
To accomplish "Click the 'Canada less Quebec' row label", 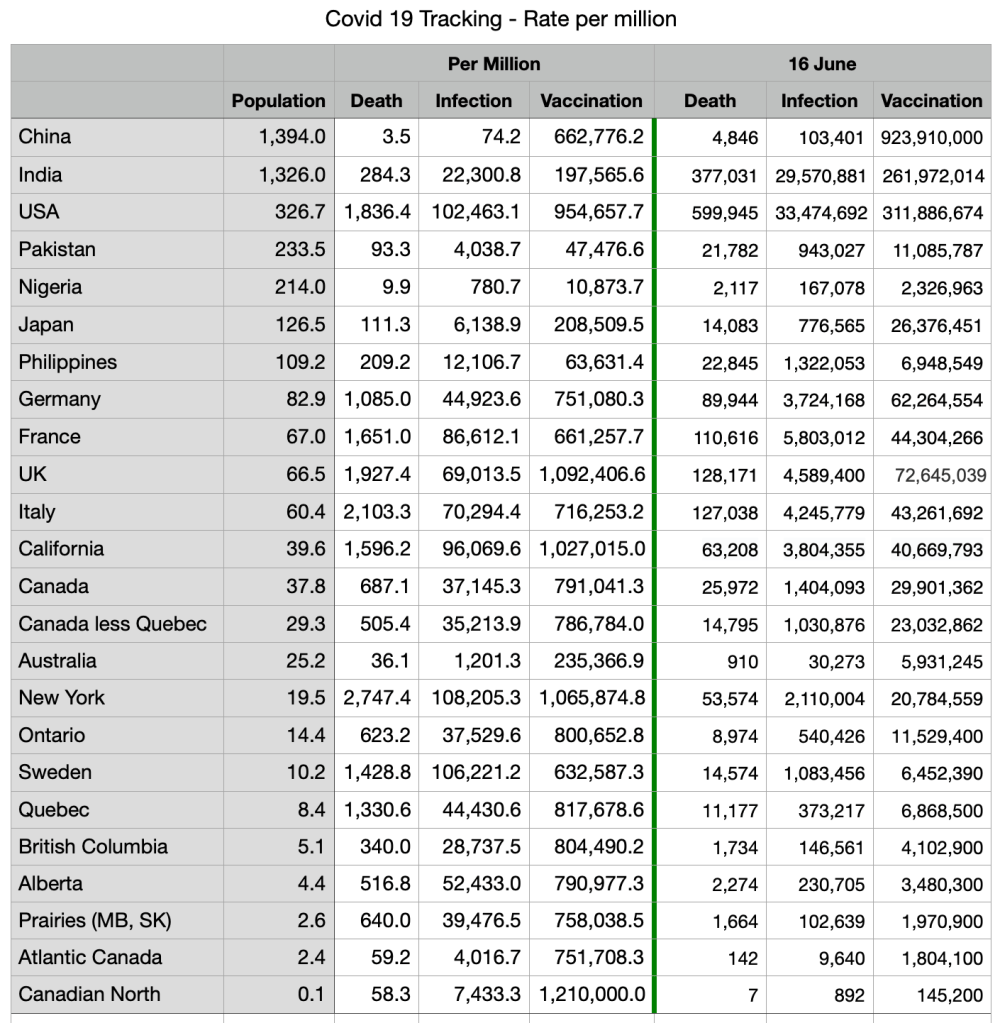I will 112,624.
